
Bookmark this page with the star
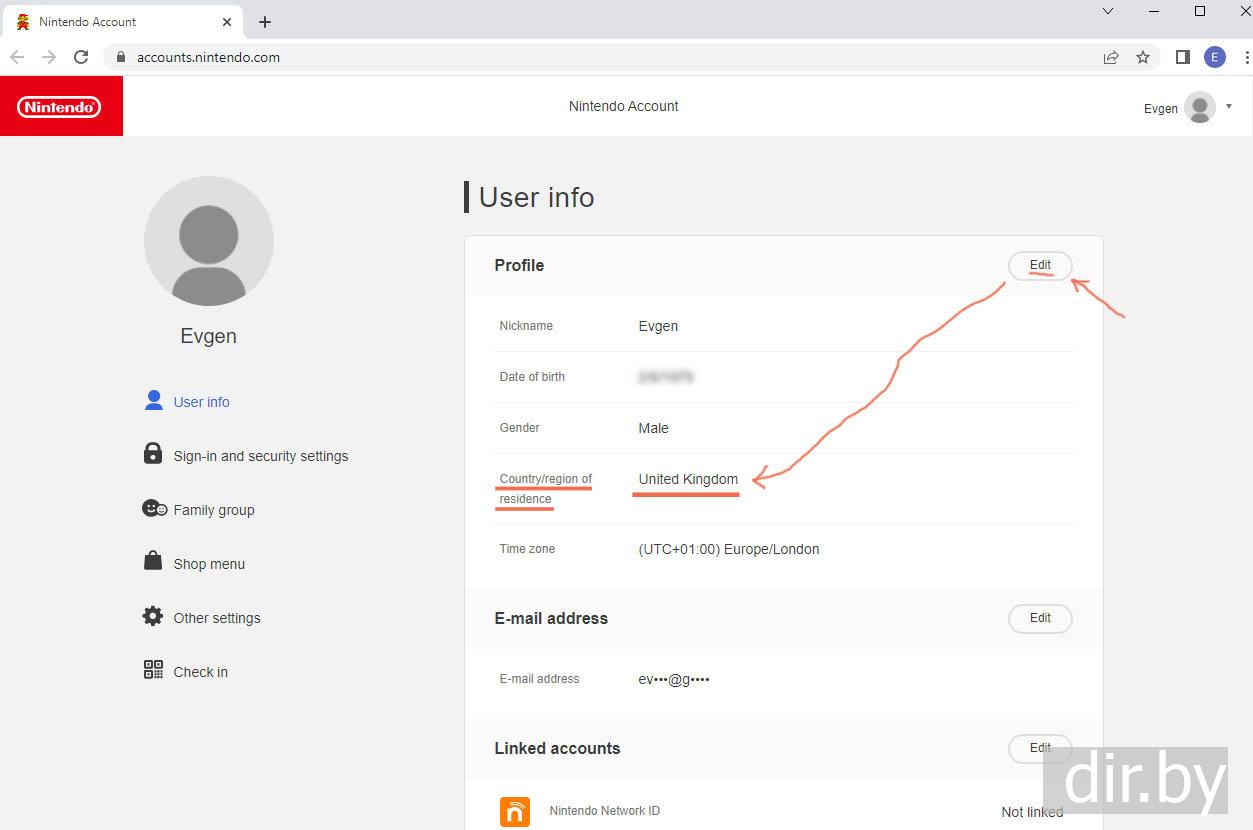1143,57
